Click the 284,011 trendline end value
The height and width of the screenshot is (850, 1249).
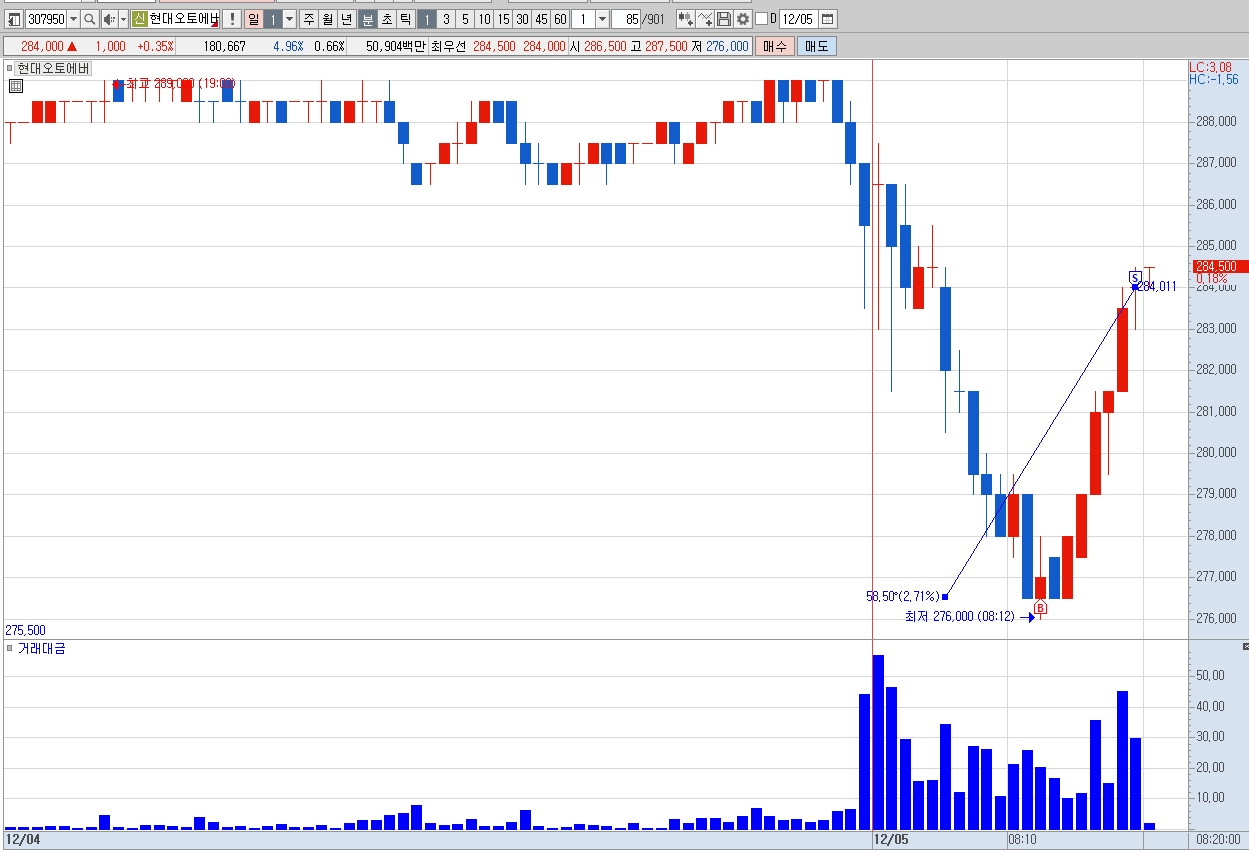click(1158, 286)
